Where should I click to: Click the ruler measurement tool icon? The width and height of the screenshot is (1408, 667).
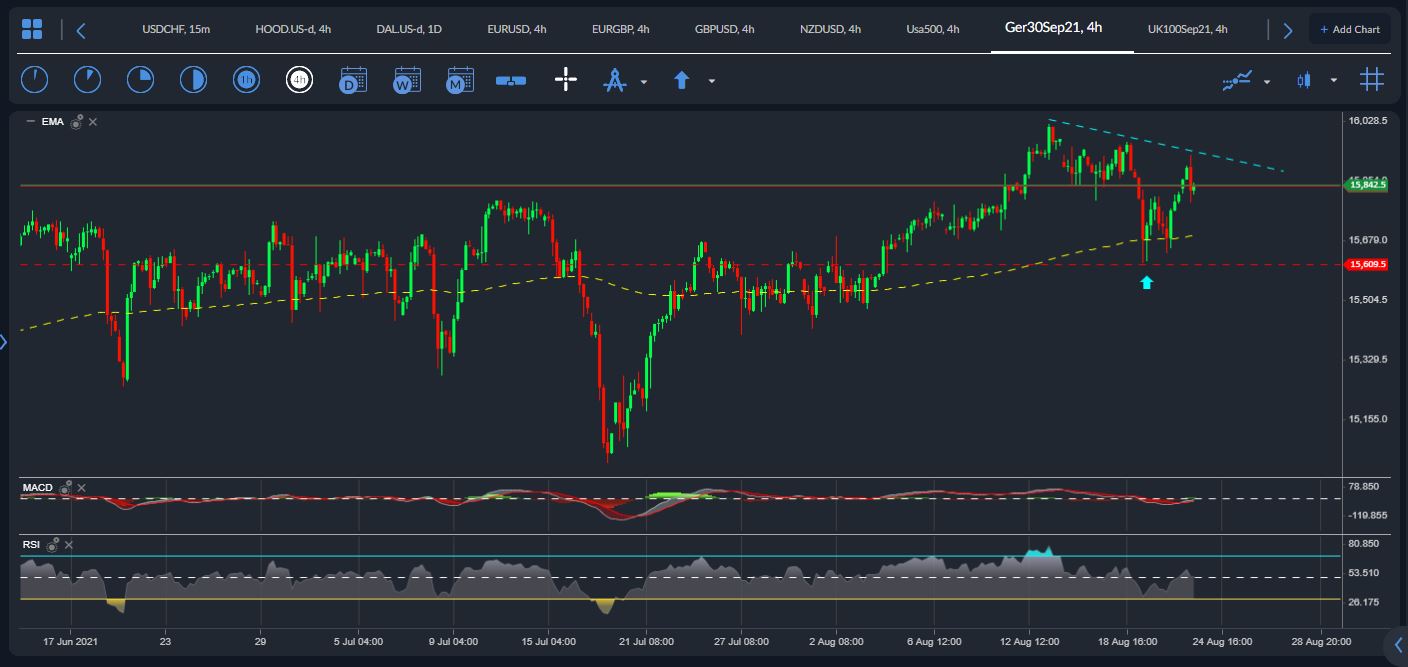511,80
